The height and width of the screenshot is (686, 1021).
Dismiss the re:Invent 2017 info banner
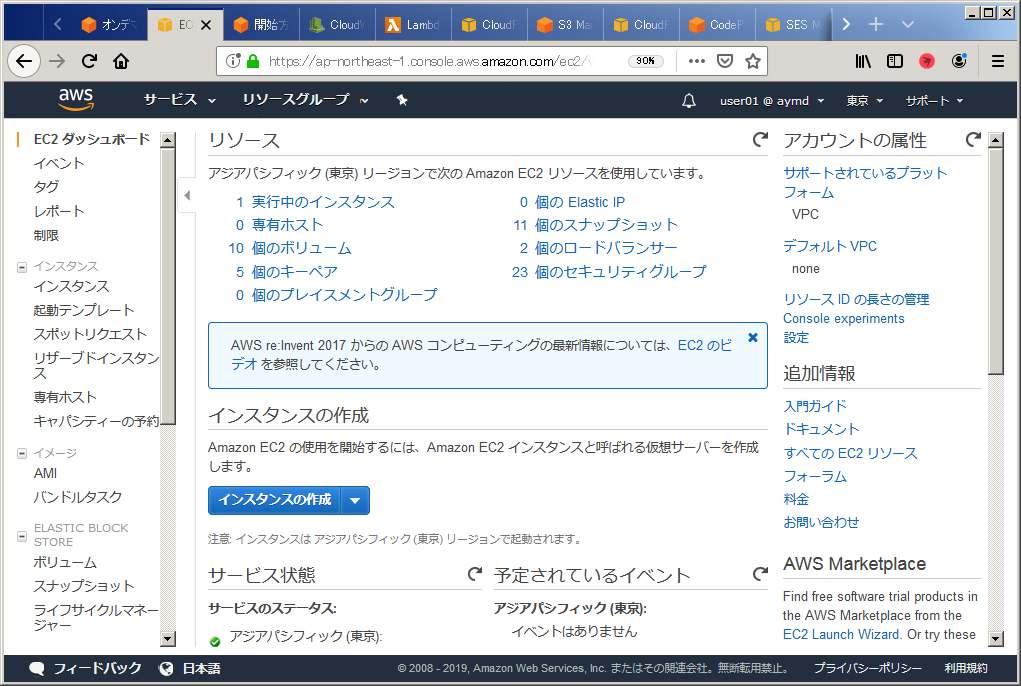pos(753,337)
